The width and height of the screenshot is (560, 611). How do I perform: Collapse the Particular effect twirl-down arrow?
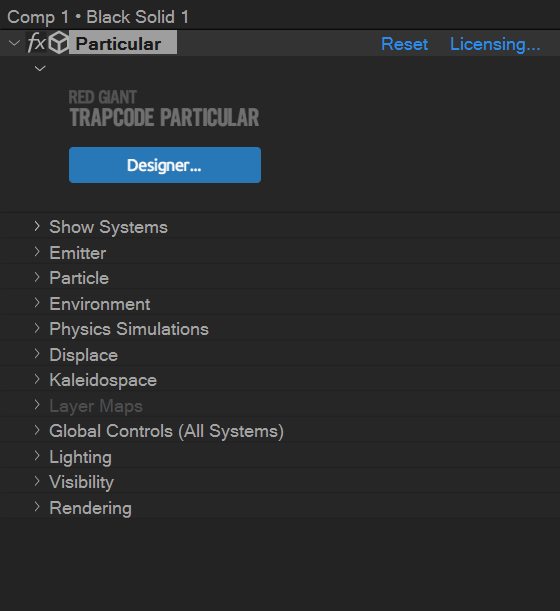[14, 43]
